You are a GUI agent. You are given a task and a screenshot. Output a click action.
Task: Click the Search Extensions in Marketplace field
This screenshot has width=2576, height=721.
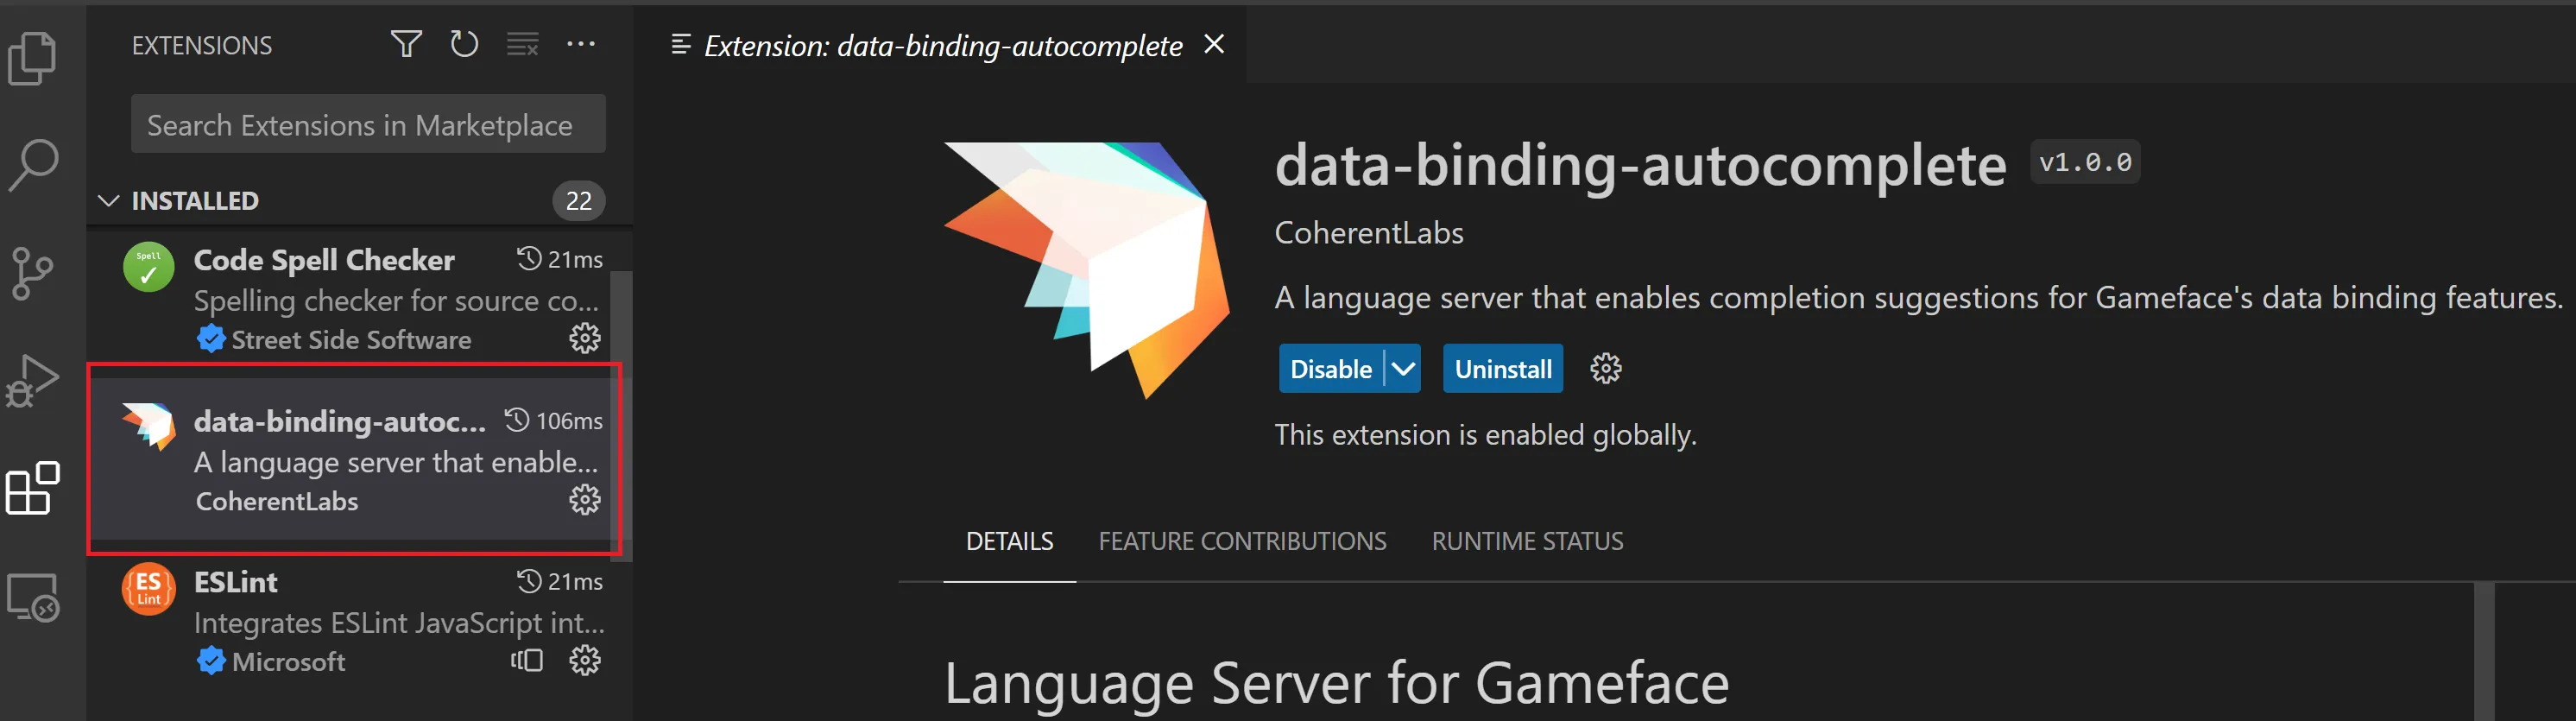tap(368, 125)
